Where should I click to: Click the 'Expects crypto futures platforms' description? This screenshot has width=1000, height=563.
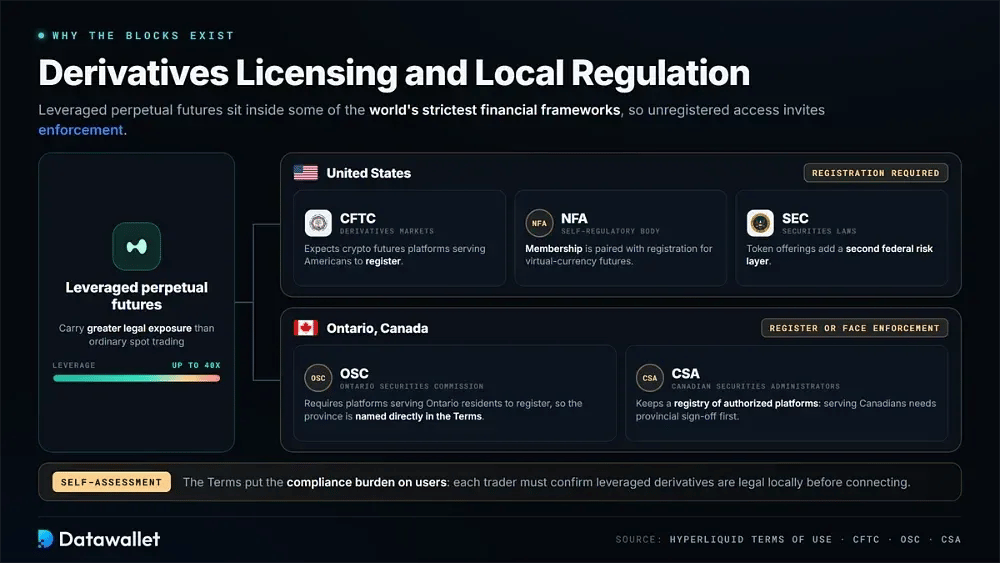(x=394, y=255)
